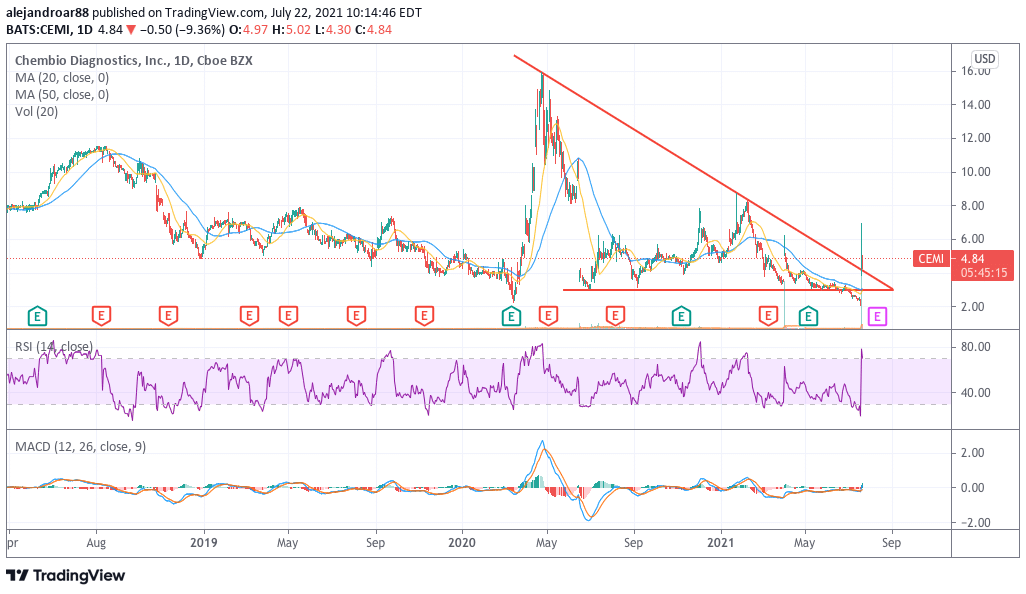The height and width of the screenshot is (594, 1026).
Task: Click the 2019 time axis label
Action: [x=203, y=543]
